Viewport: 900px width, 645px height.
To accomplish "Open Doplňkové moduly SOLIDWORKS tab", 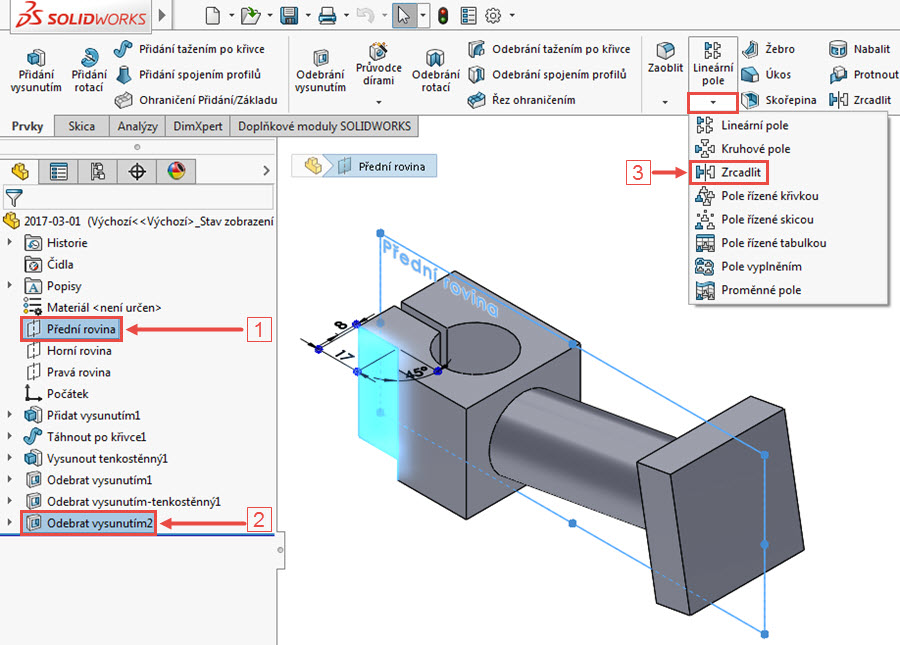I will pos(324,126).
